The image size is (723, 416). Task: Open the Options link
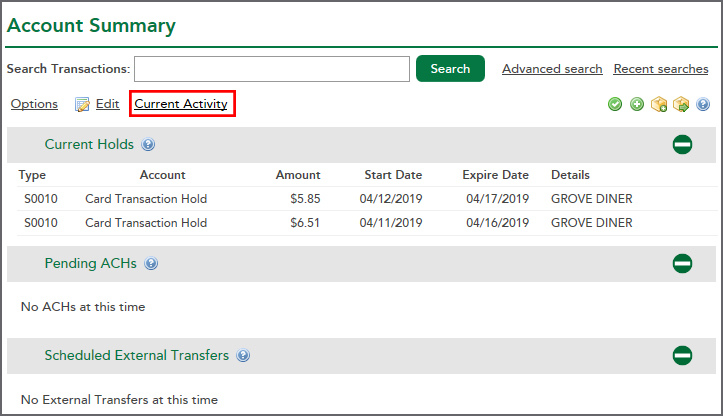(34, 104)
